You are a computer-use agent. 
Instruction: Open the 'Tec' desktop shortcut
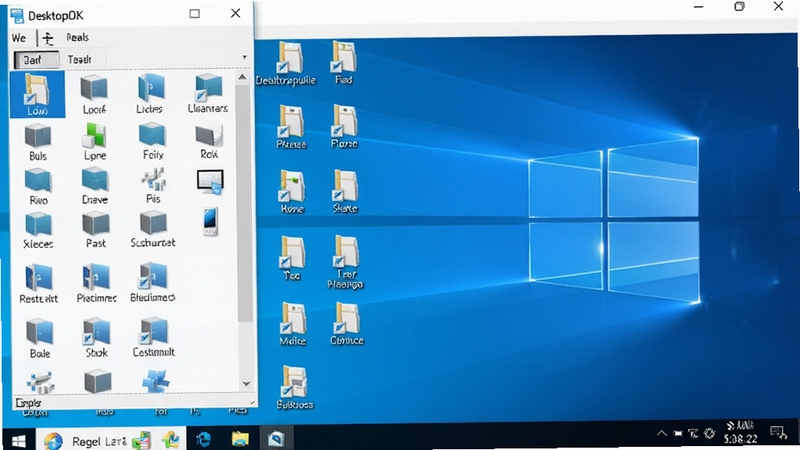pyautogui.click(x=292, y=258)
